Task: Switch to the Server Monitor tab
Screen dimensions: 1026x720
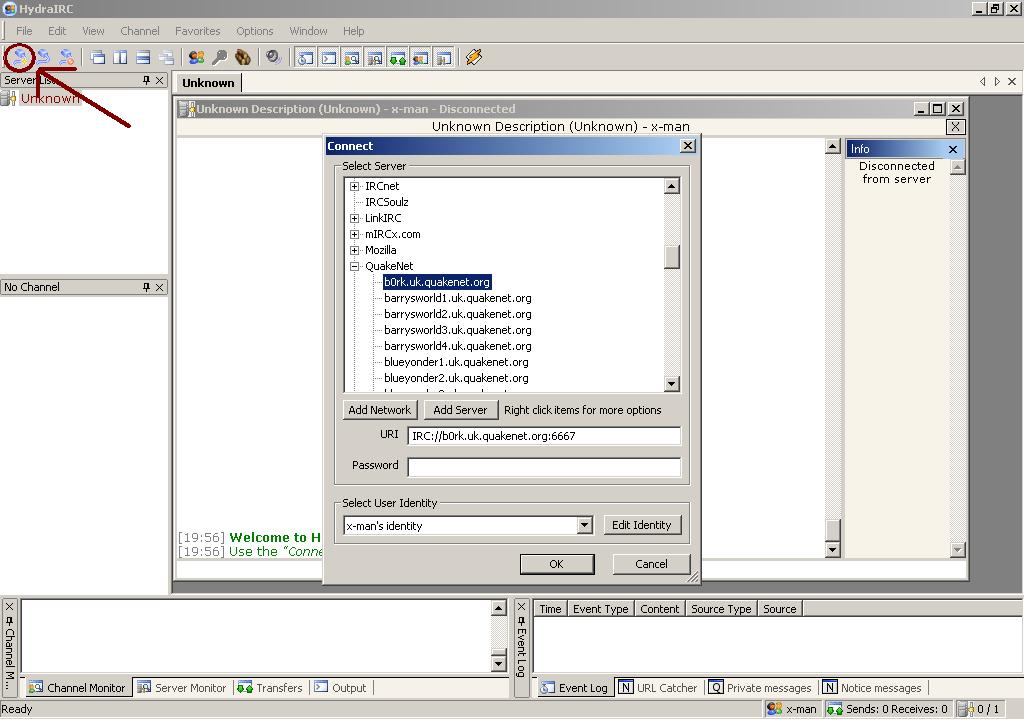Action: (183, 688)
